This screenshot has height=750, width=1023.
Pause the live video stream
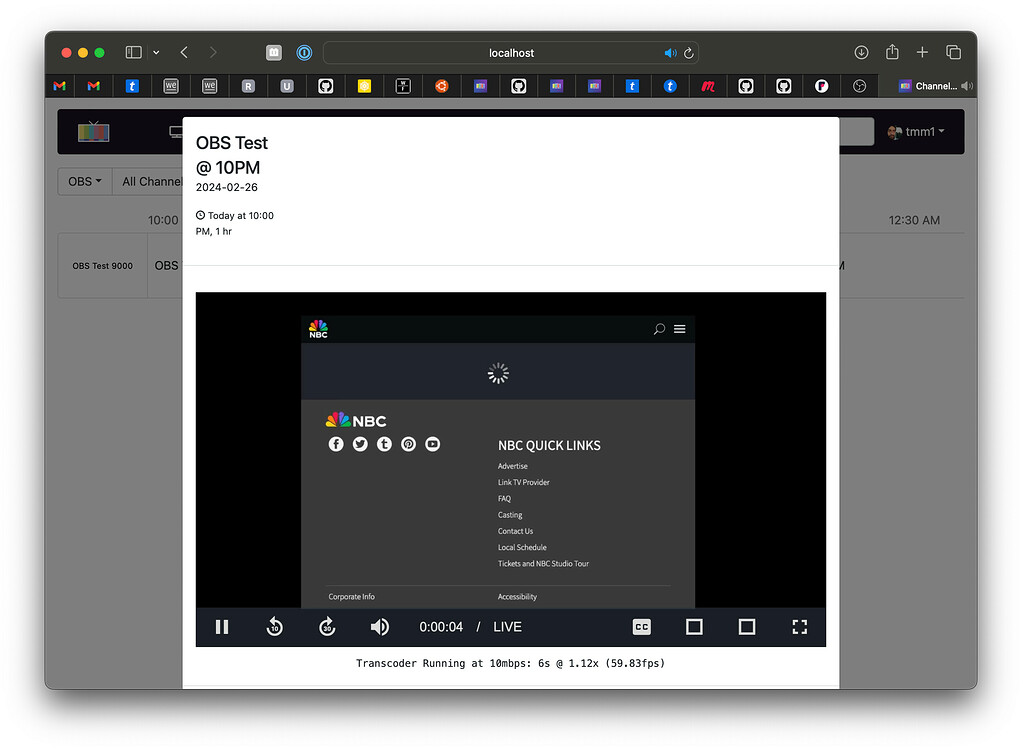(222, 627)
